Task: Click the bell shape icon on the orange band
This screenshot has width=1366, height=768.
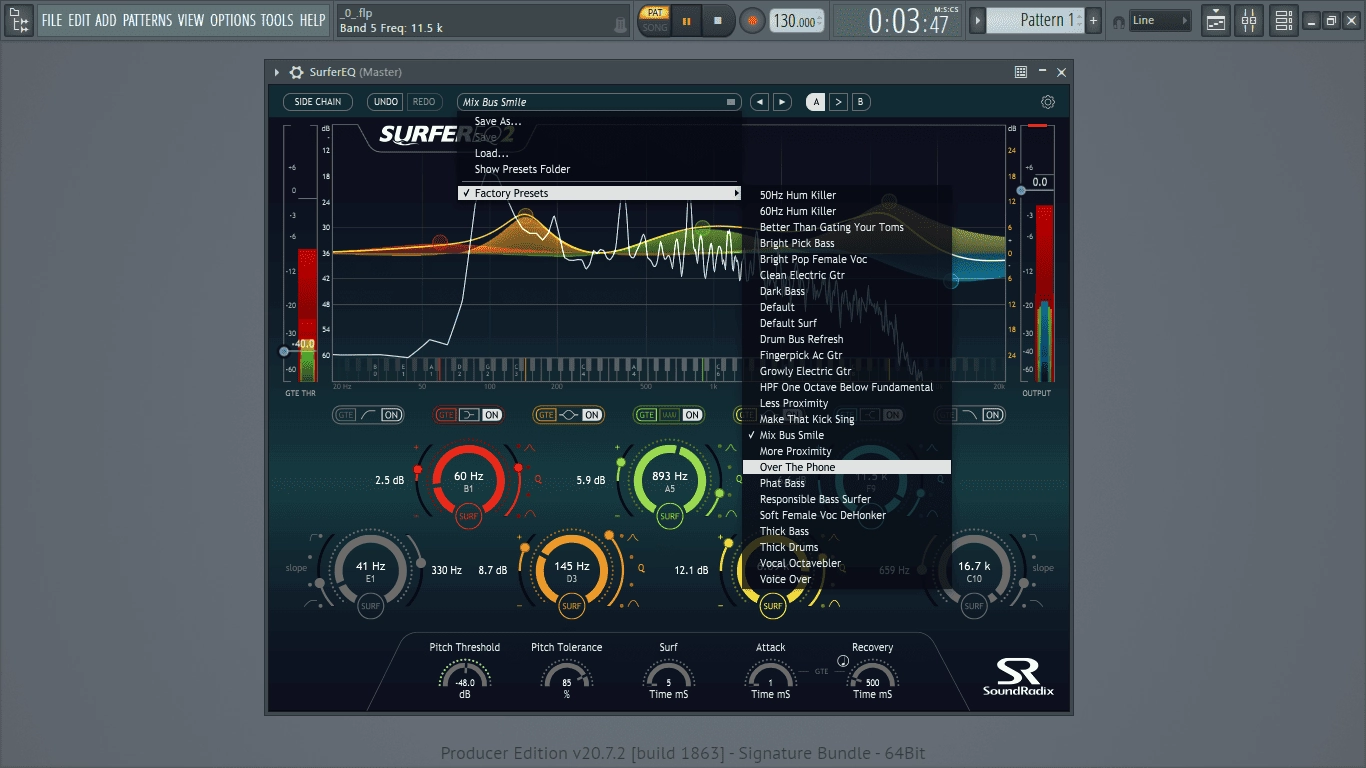Action: (568, 415)
